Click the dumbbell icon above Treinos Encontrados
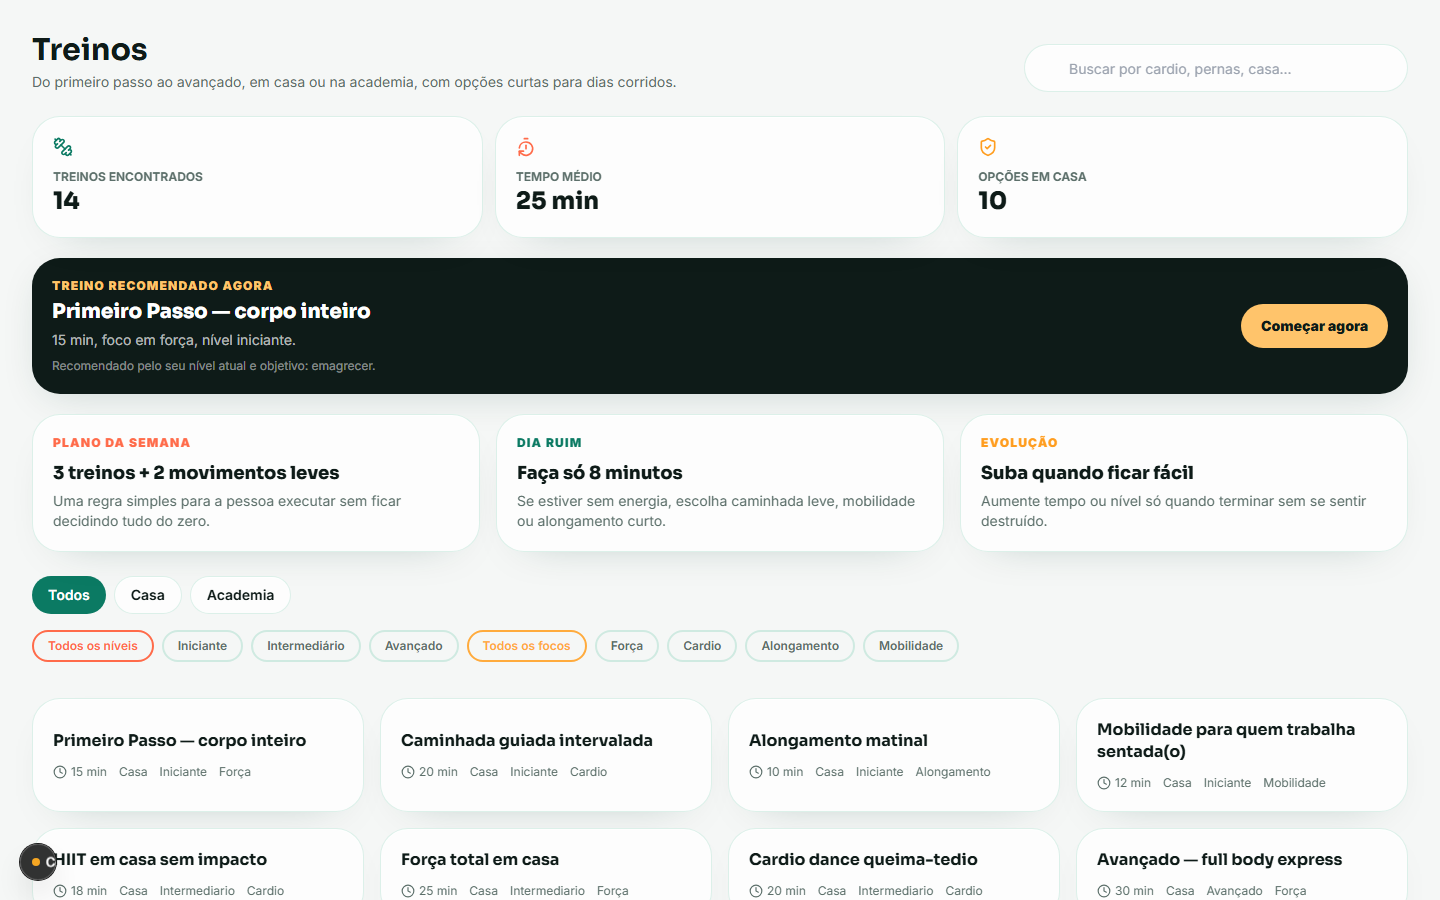The image size is (1440, 900). pos(63,147)
